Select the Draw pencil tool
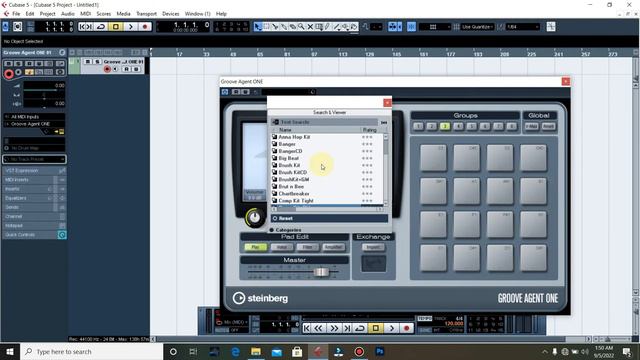 (x=327, y=27)
